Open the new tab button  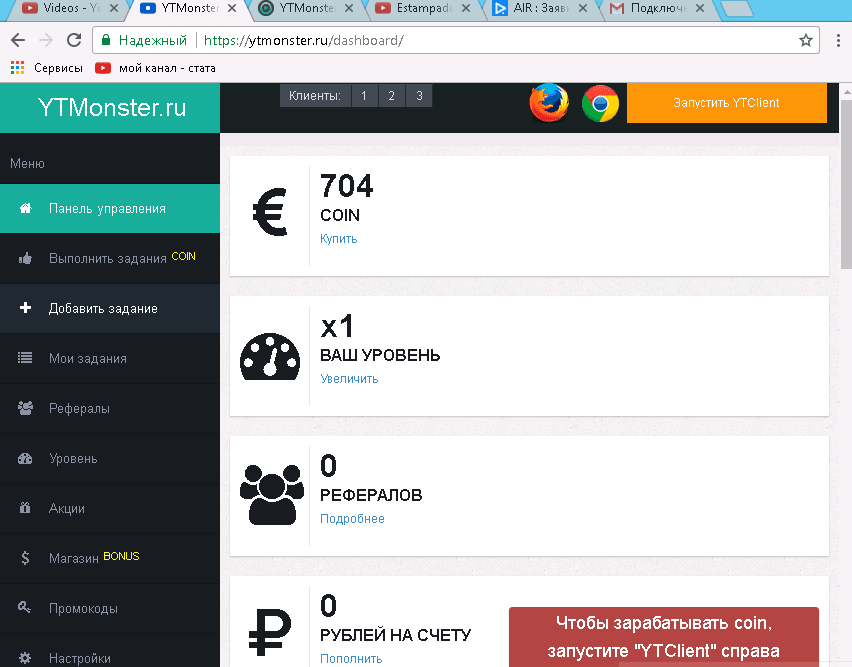pos(736,8)
